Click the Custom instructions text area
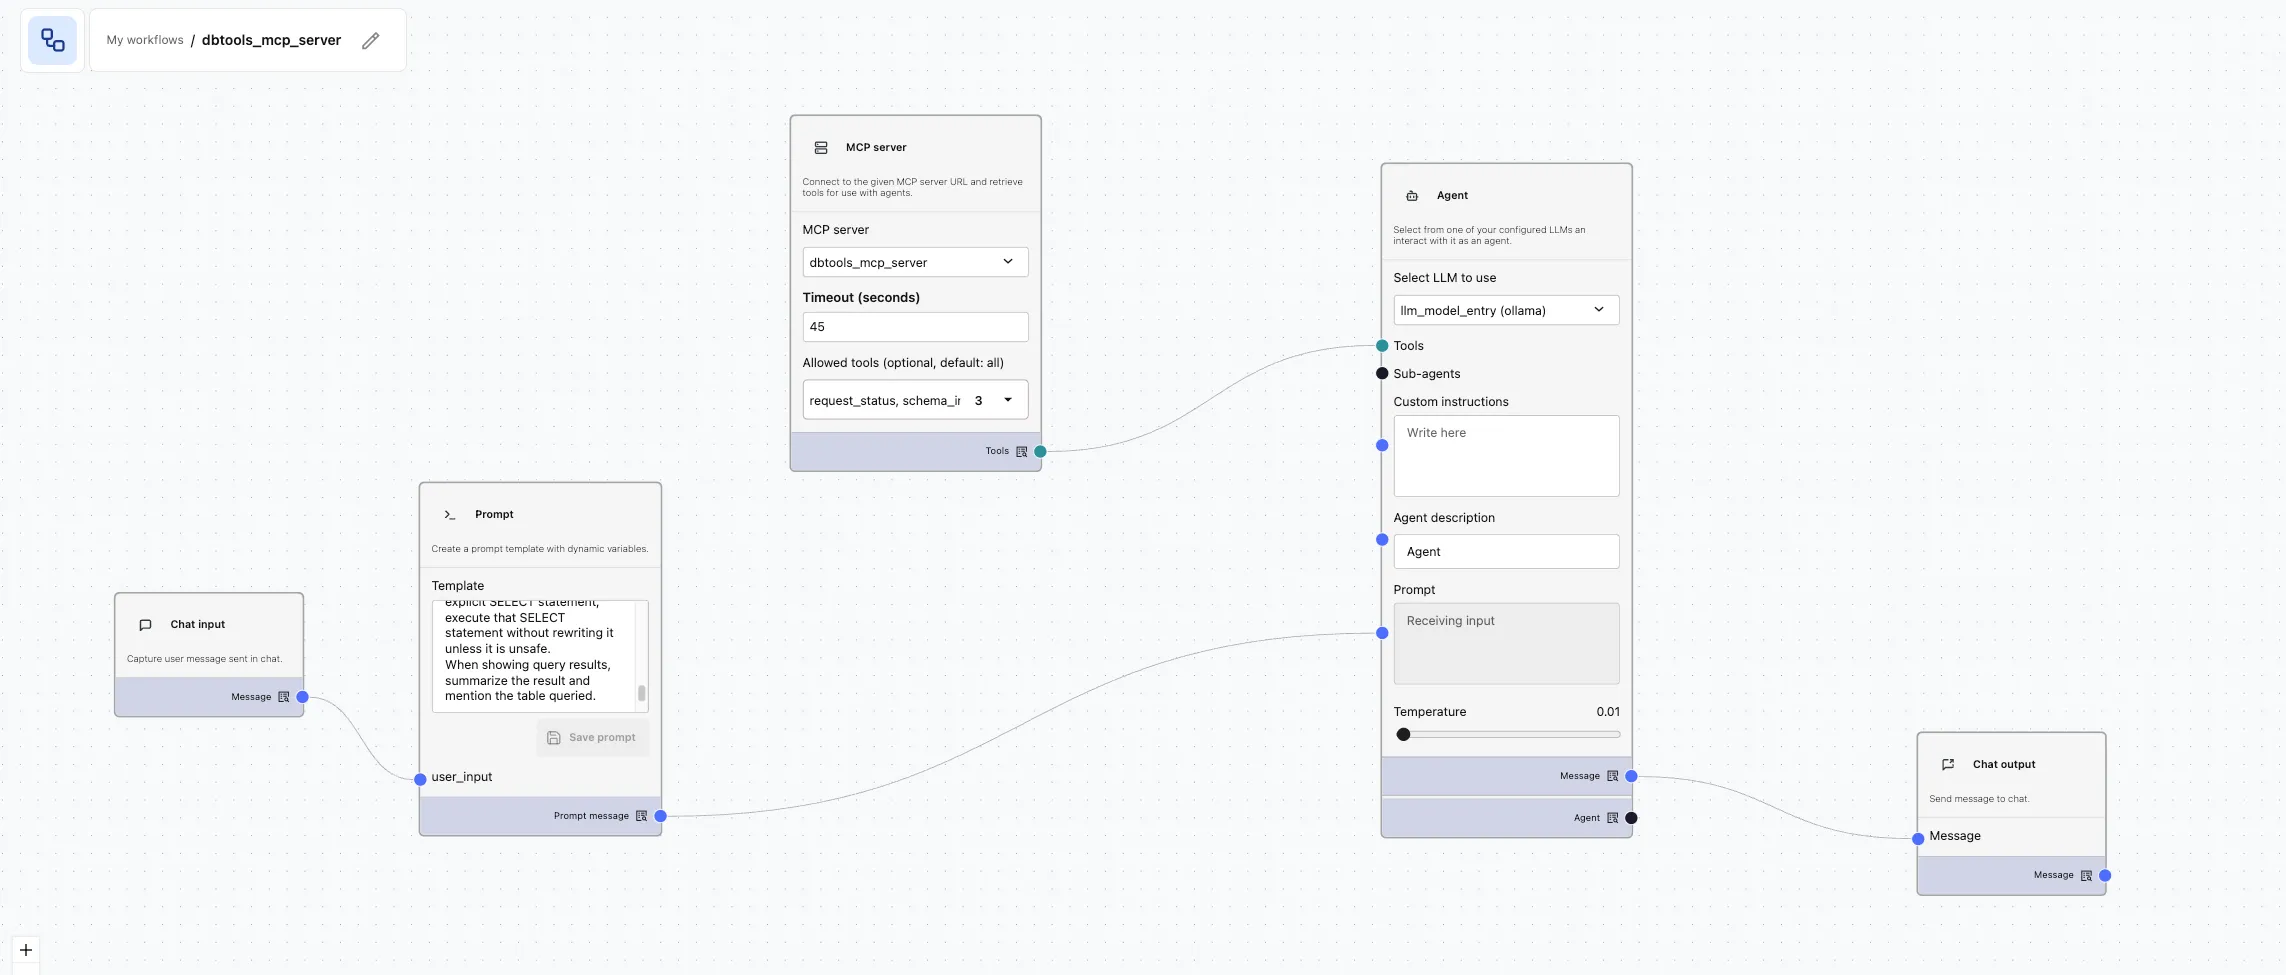Viewport: 2286px width, 975px height. pyautogui.click(x=1506, y=456)
